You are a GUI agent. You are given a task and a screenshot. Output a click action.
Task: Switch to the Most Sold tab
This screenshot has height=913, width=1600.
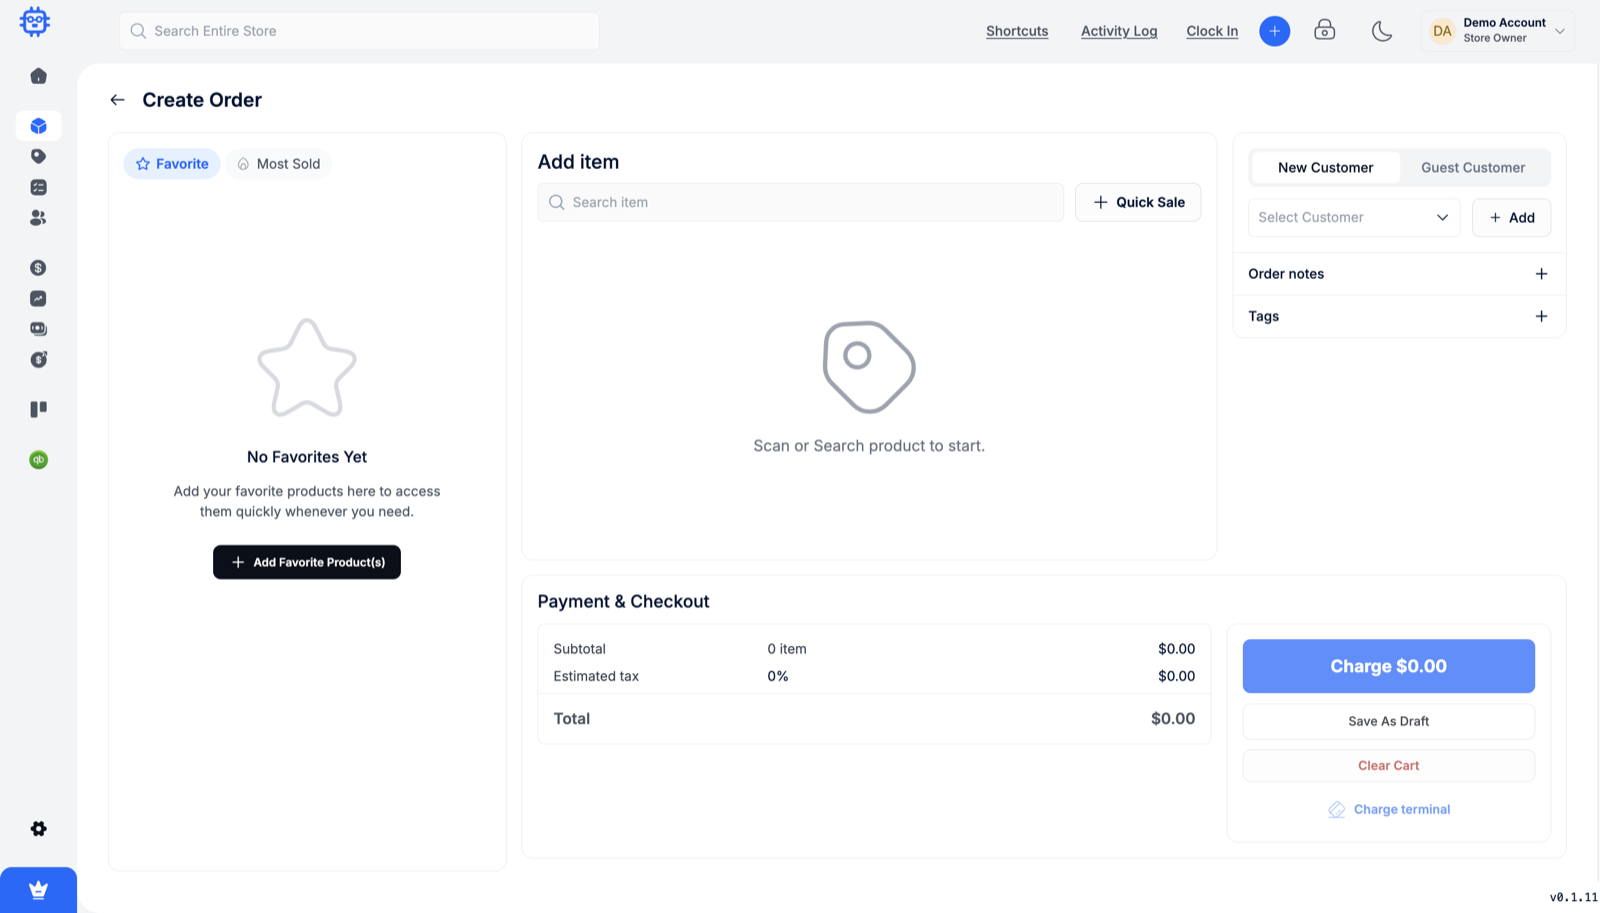click(279, 164)
